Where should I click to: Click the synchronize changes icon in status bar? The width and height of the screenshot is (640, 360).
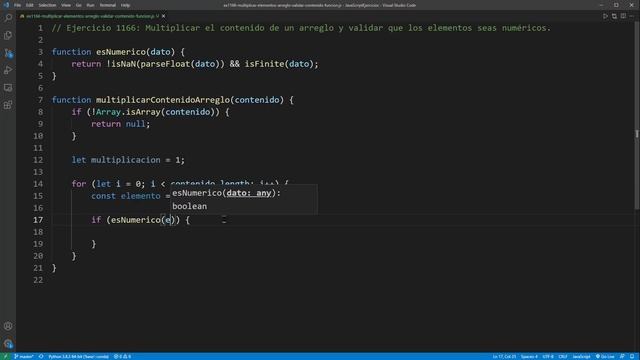pos(41,356)
